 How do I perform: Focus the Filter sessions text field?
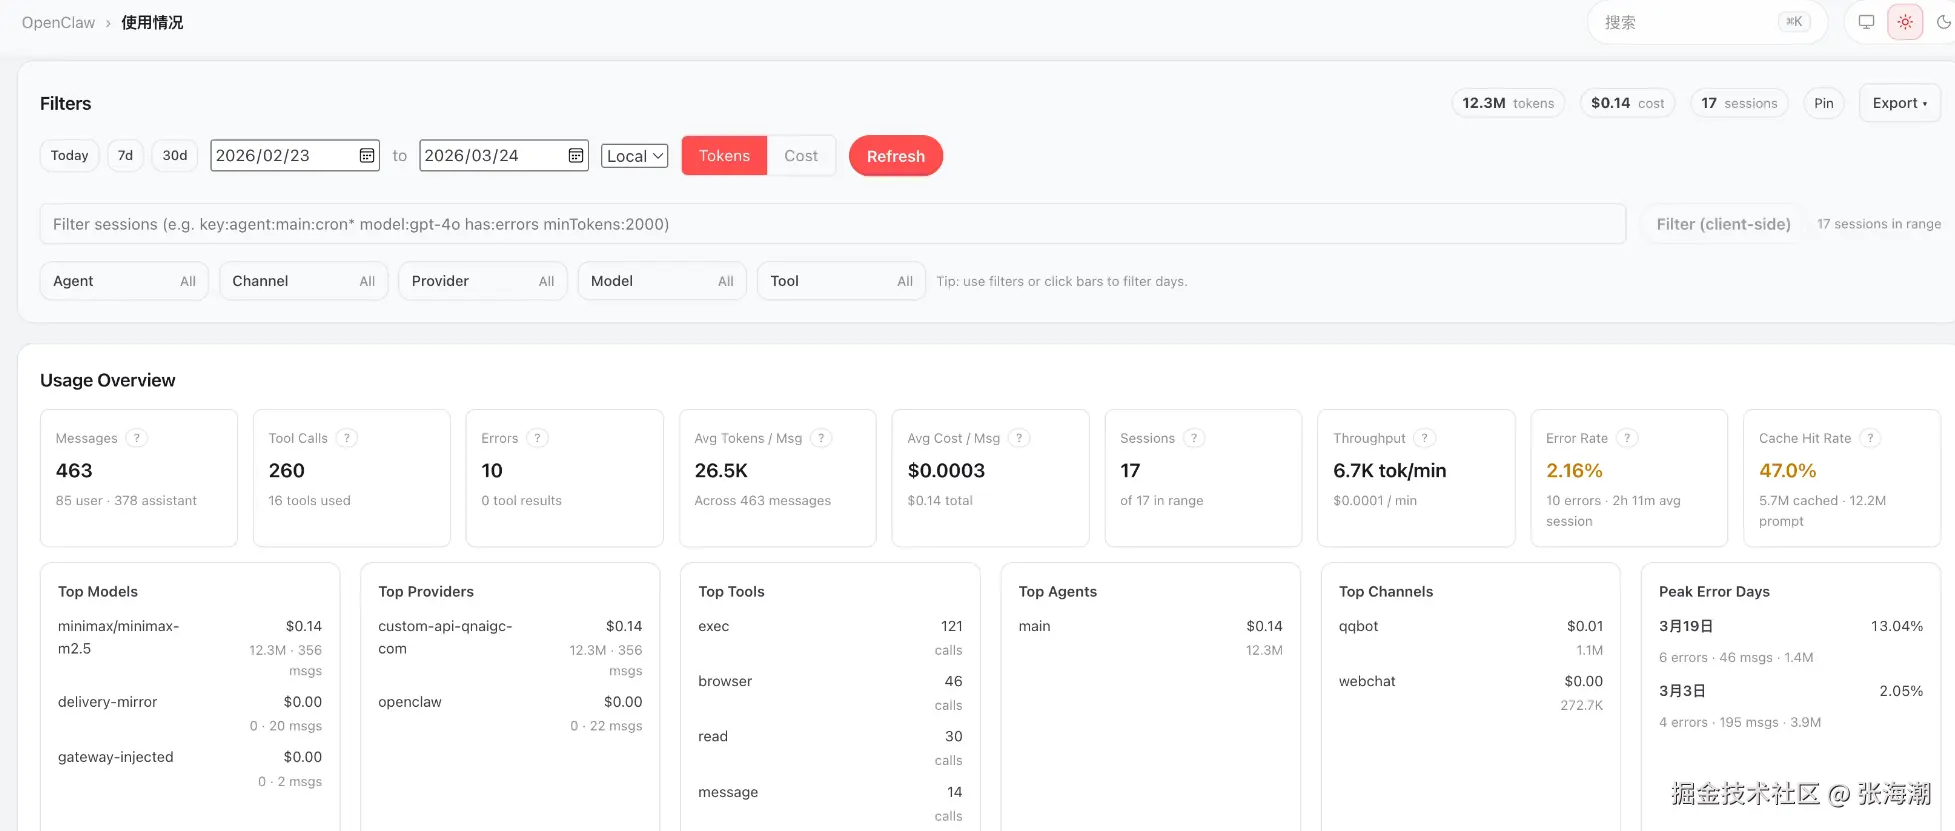pyautogui.click(x=832, y=224)
